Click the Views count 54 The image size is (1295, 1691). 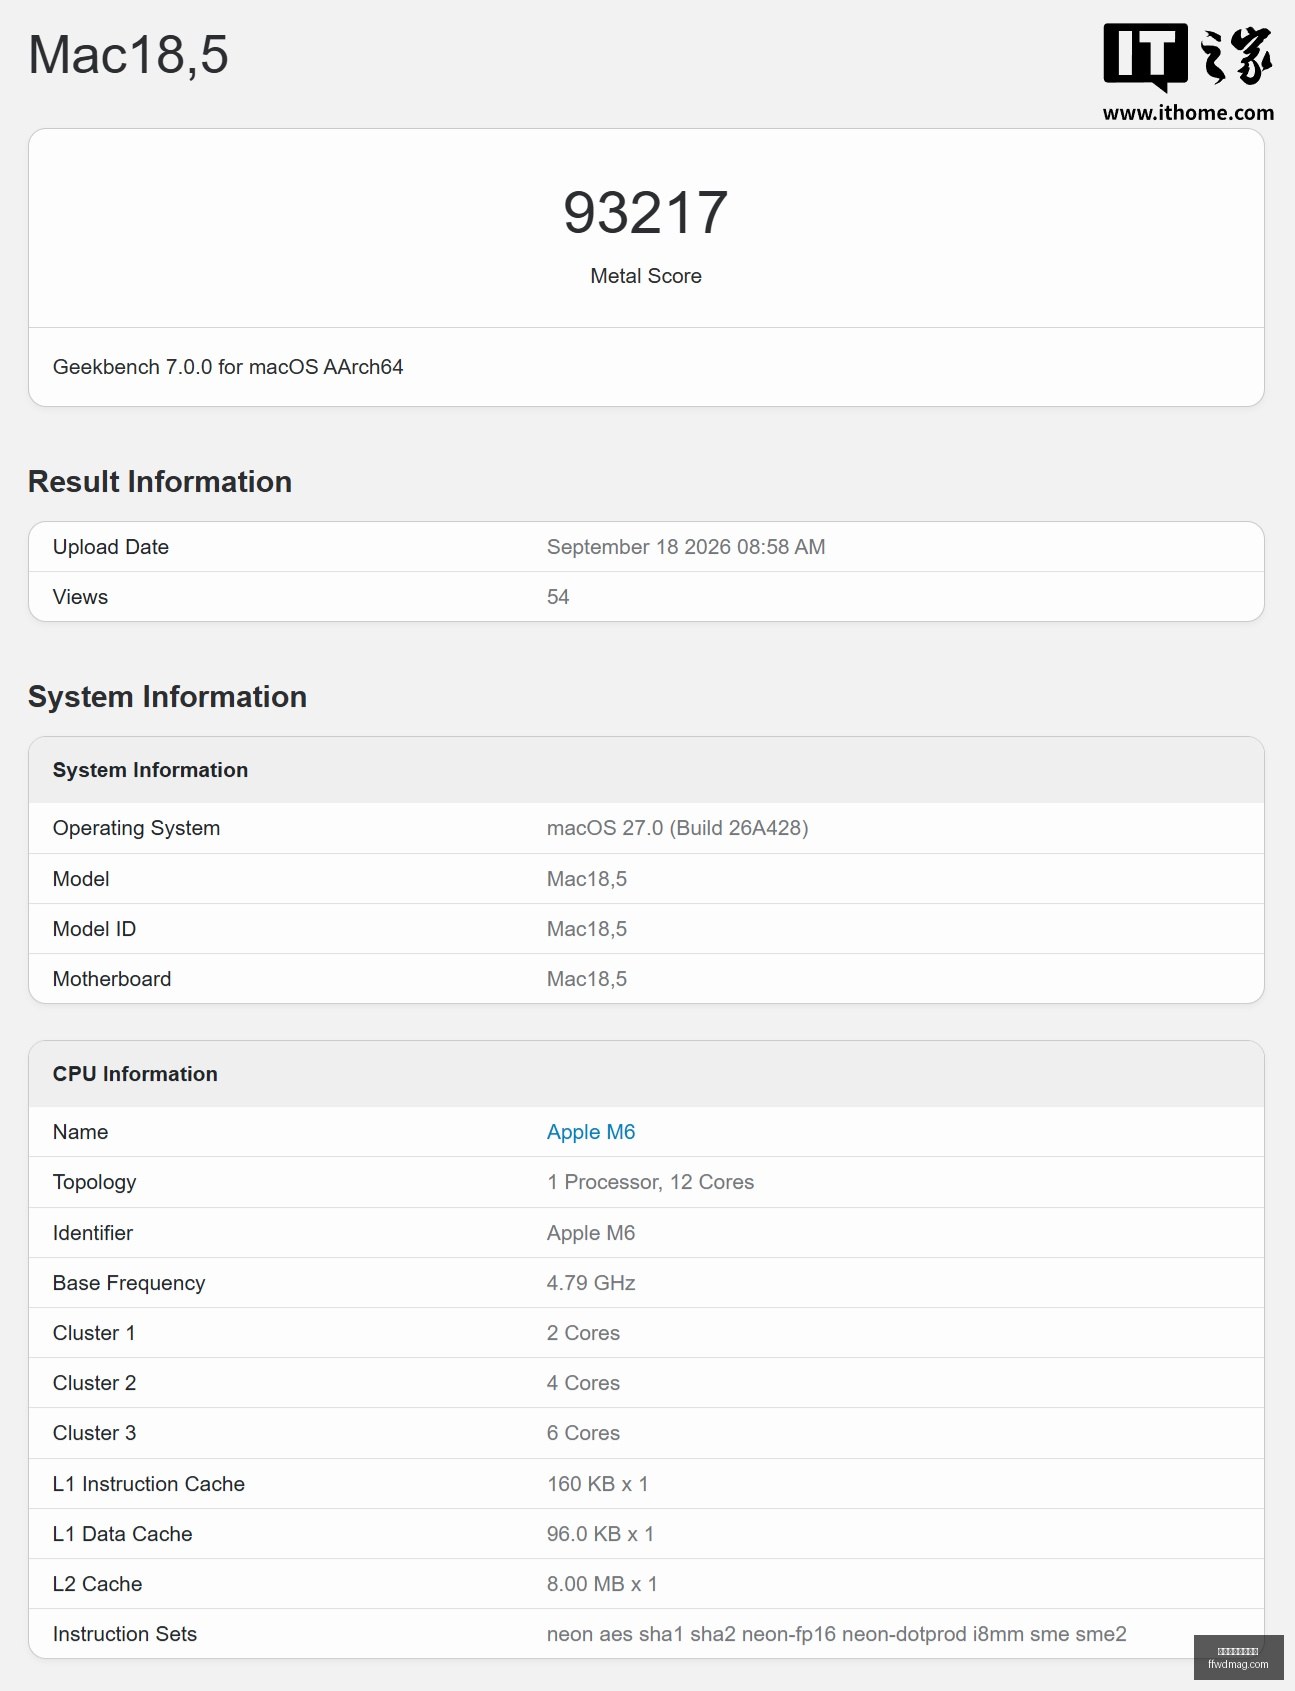[x=558, y=597]
